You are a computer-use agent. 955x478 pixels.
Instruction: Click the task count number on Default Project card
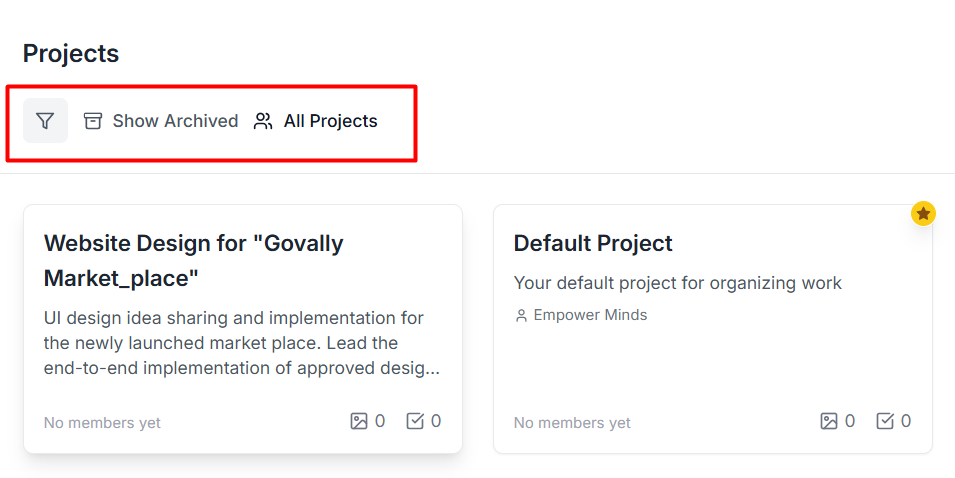tap(906, 421)
